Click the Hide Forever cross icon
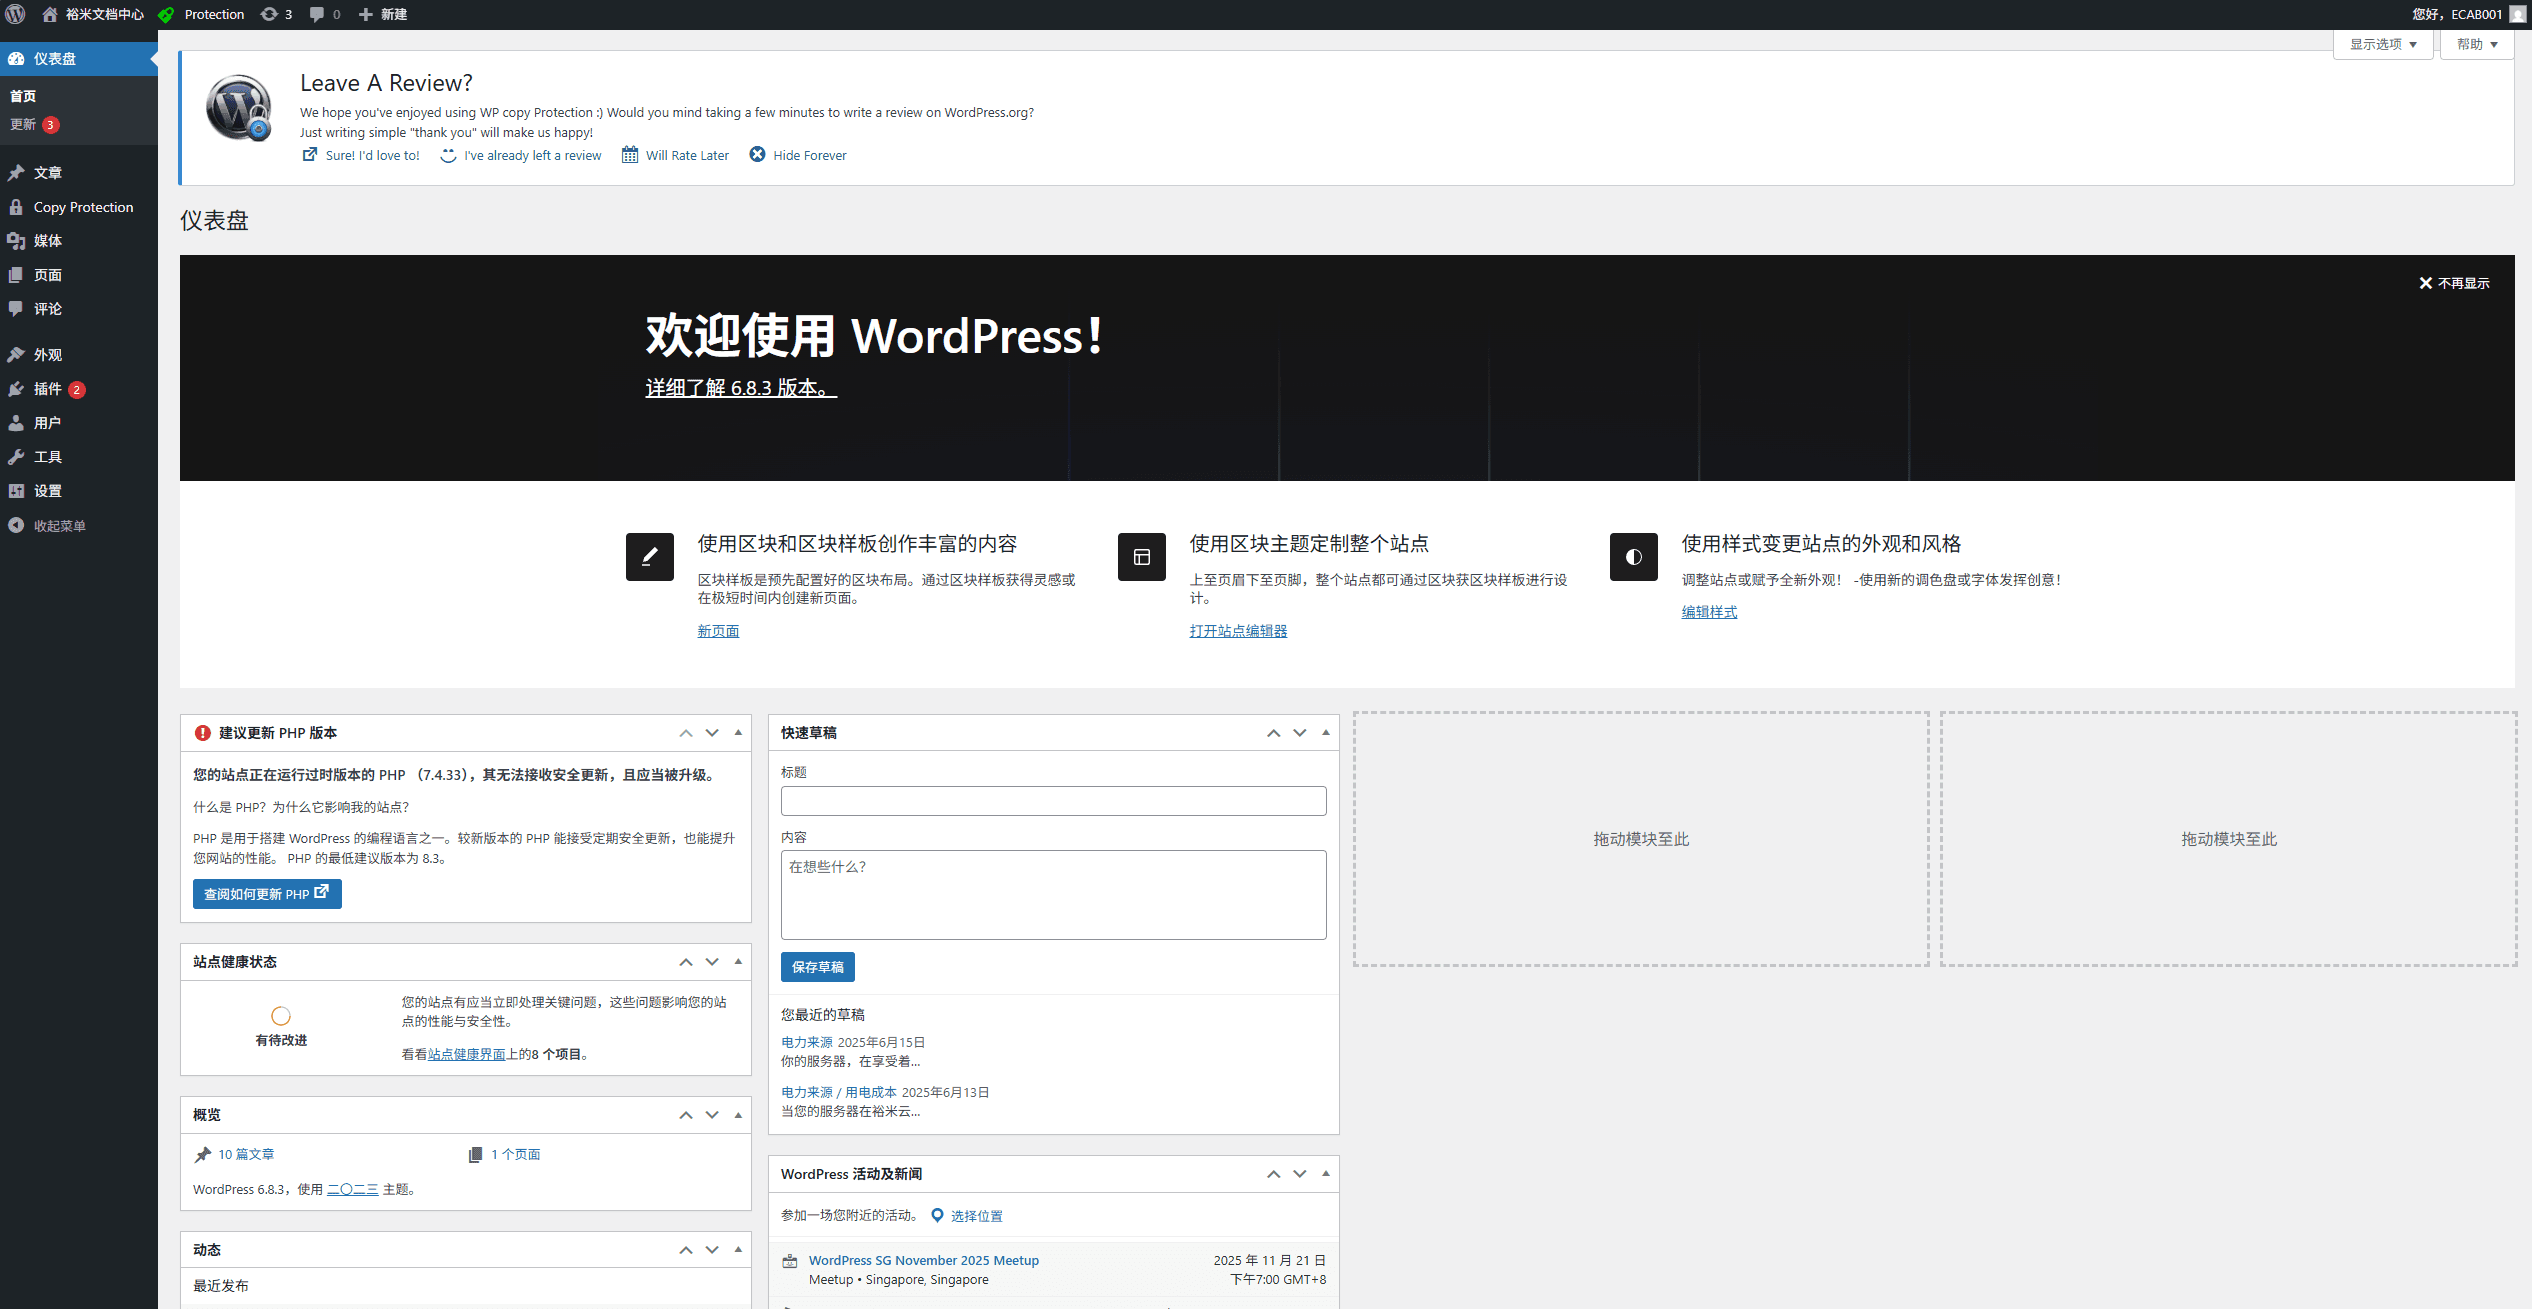This screenshot has width=2532, height=1309. click(x=757, y=154)
